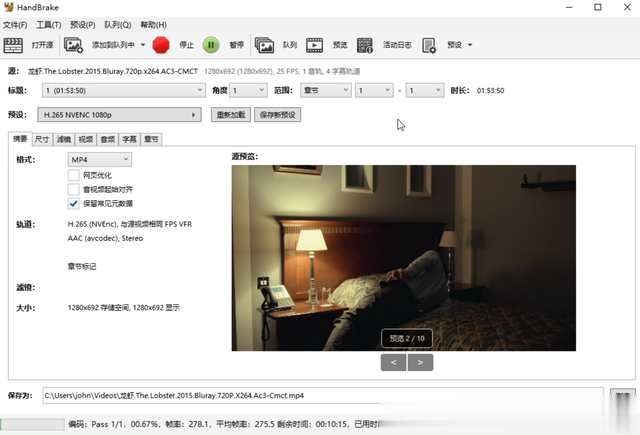Switch to the 尺寸 tab
This screenshot has width=640, height=435.
coord(42,140)
